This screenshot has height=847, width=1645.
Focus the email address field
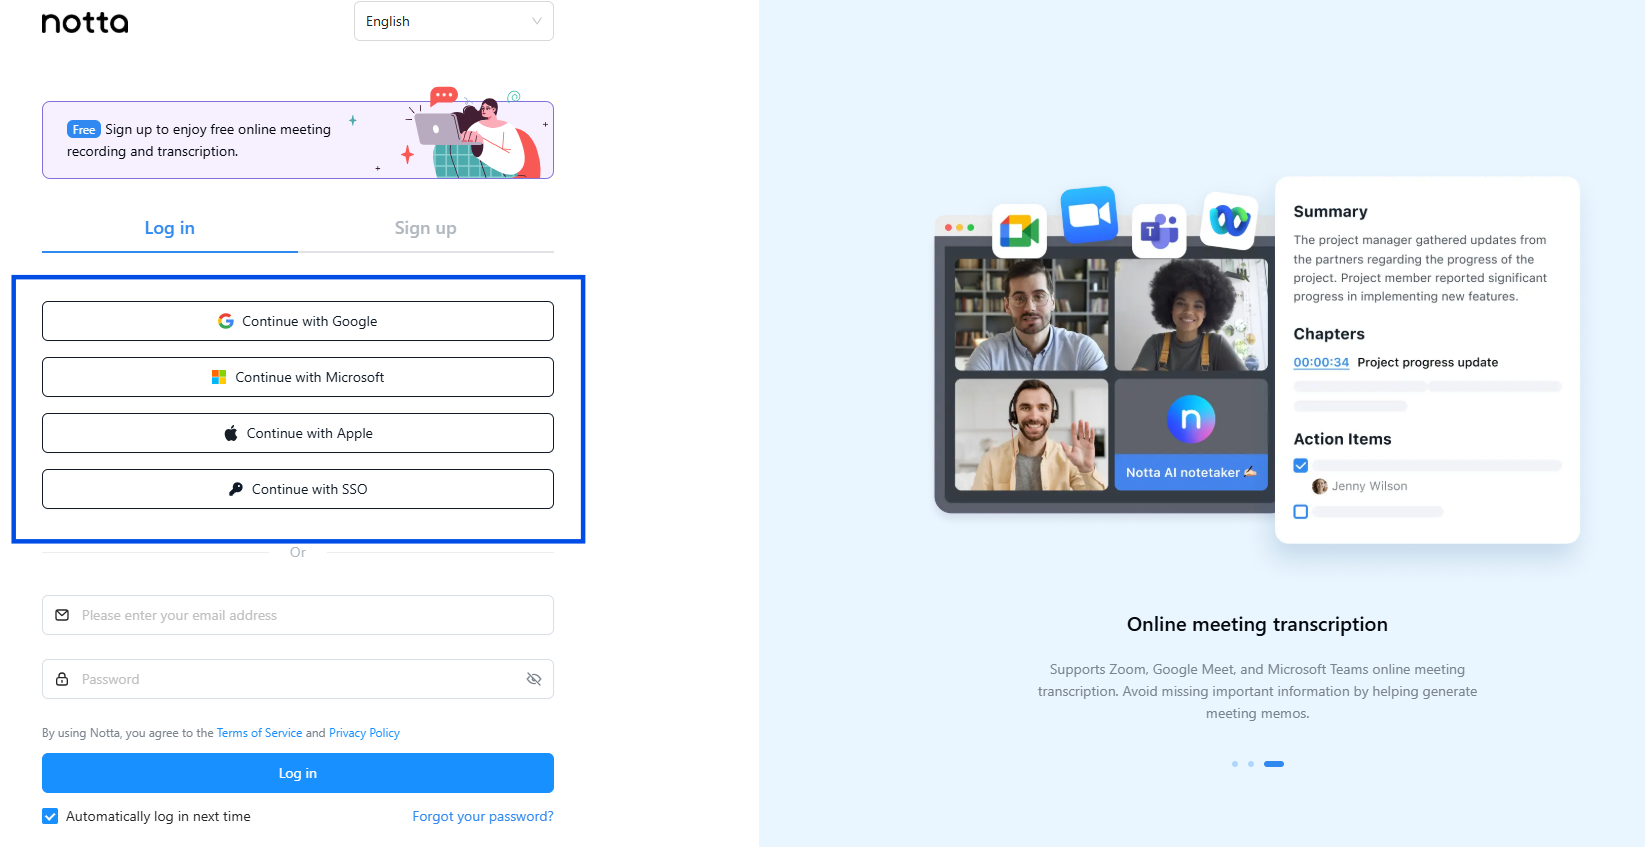click(298, 615)
